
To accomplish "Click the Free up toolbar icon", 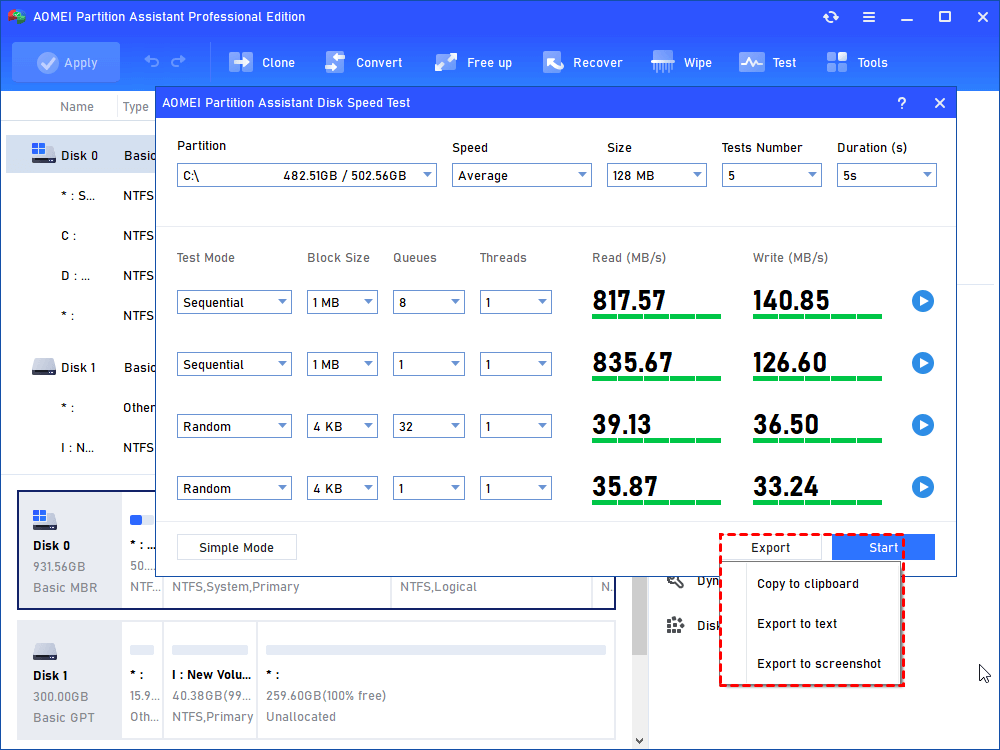I will [x=446, y=62].
